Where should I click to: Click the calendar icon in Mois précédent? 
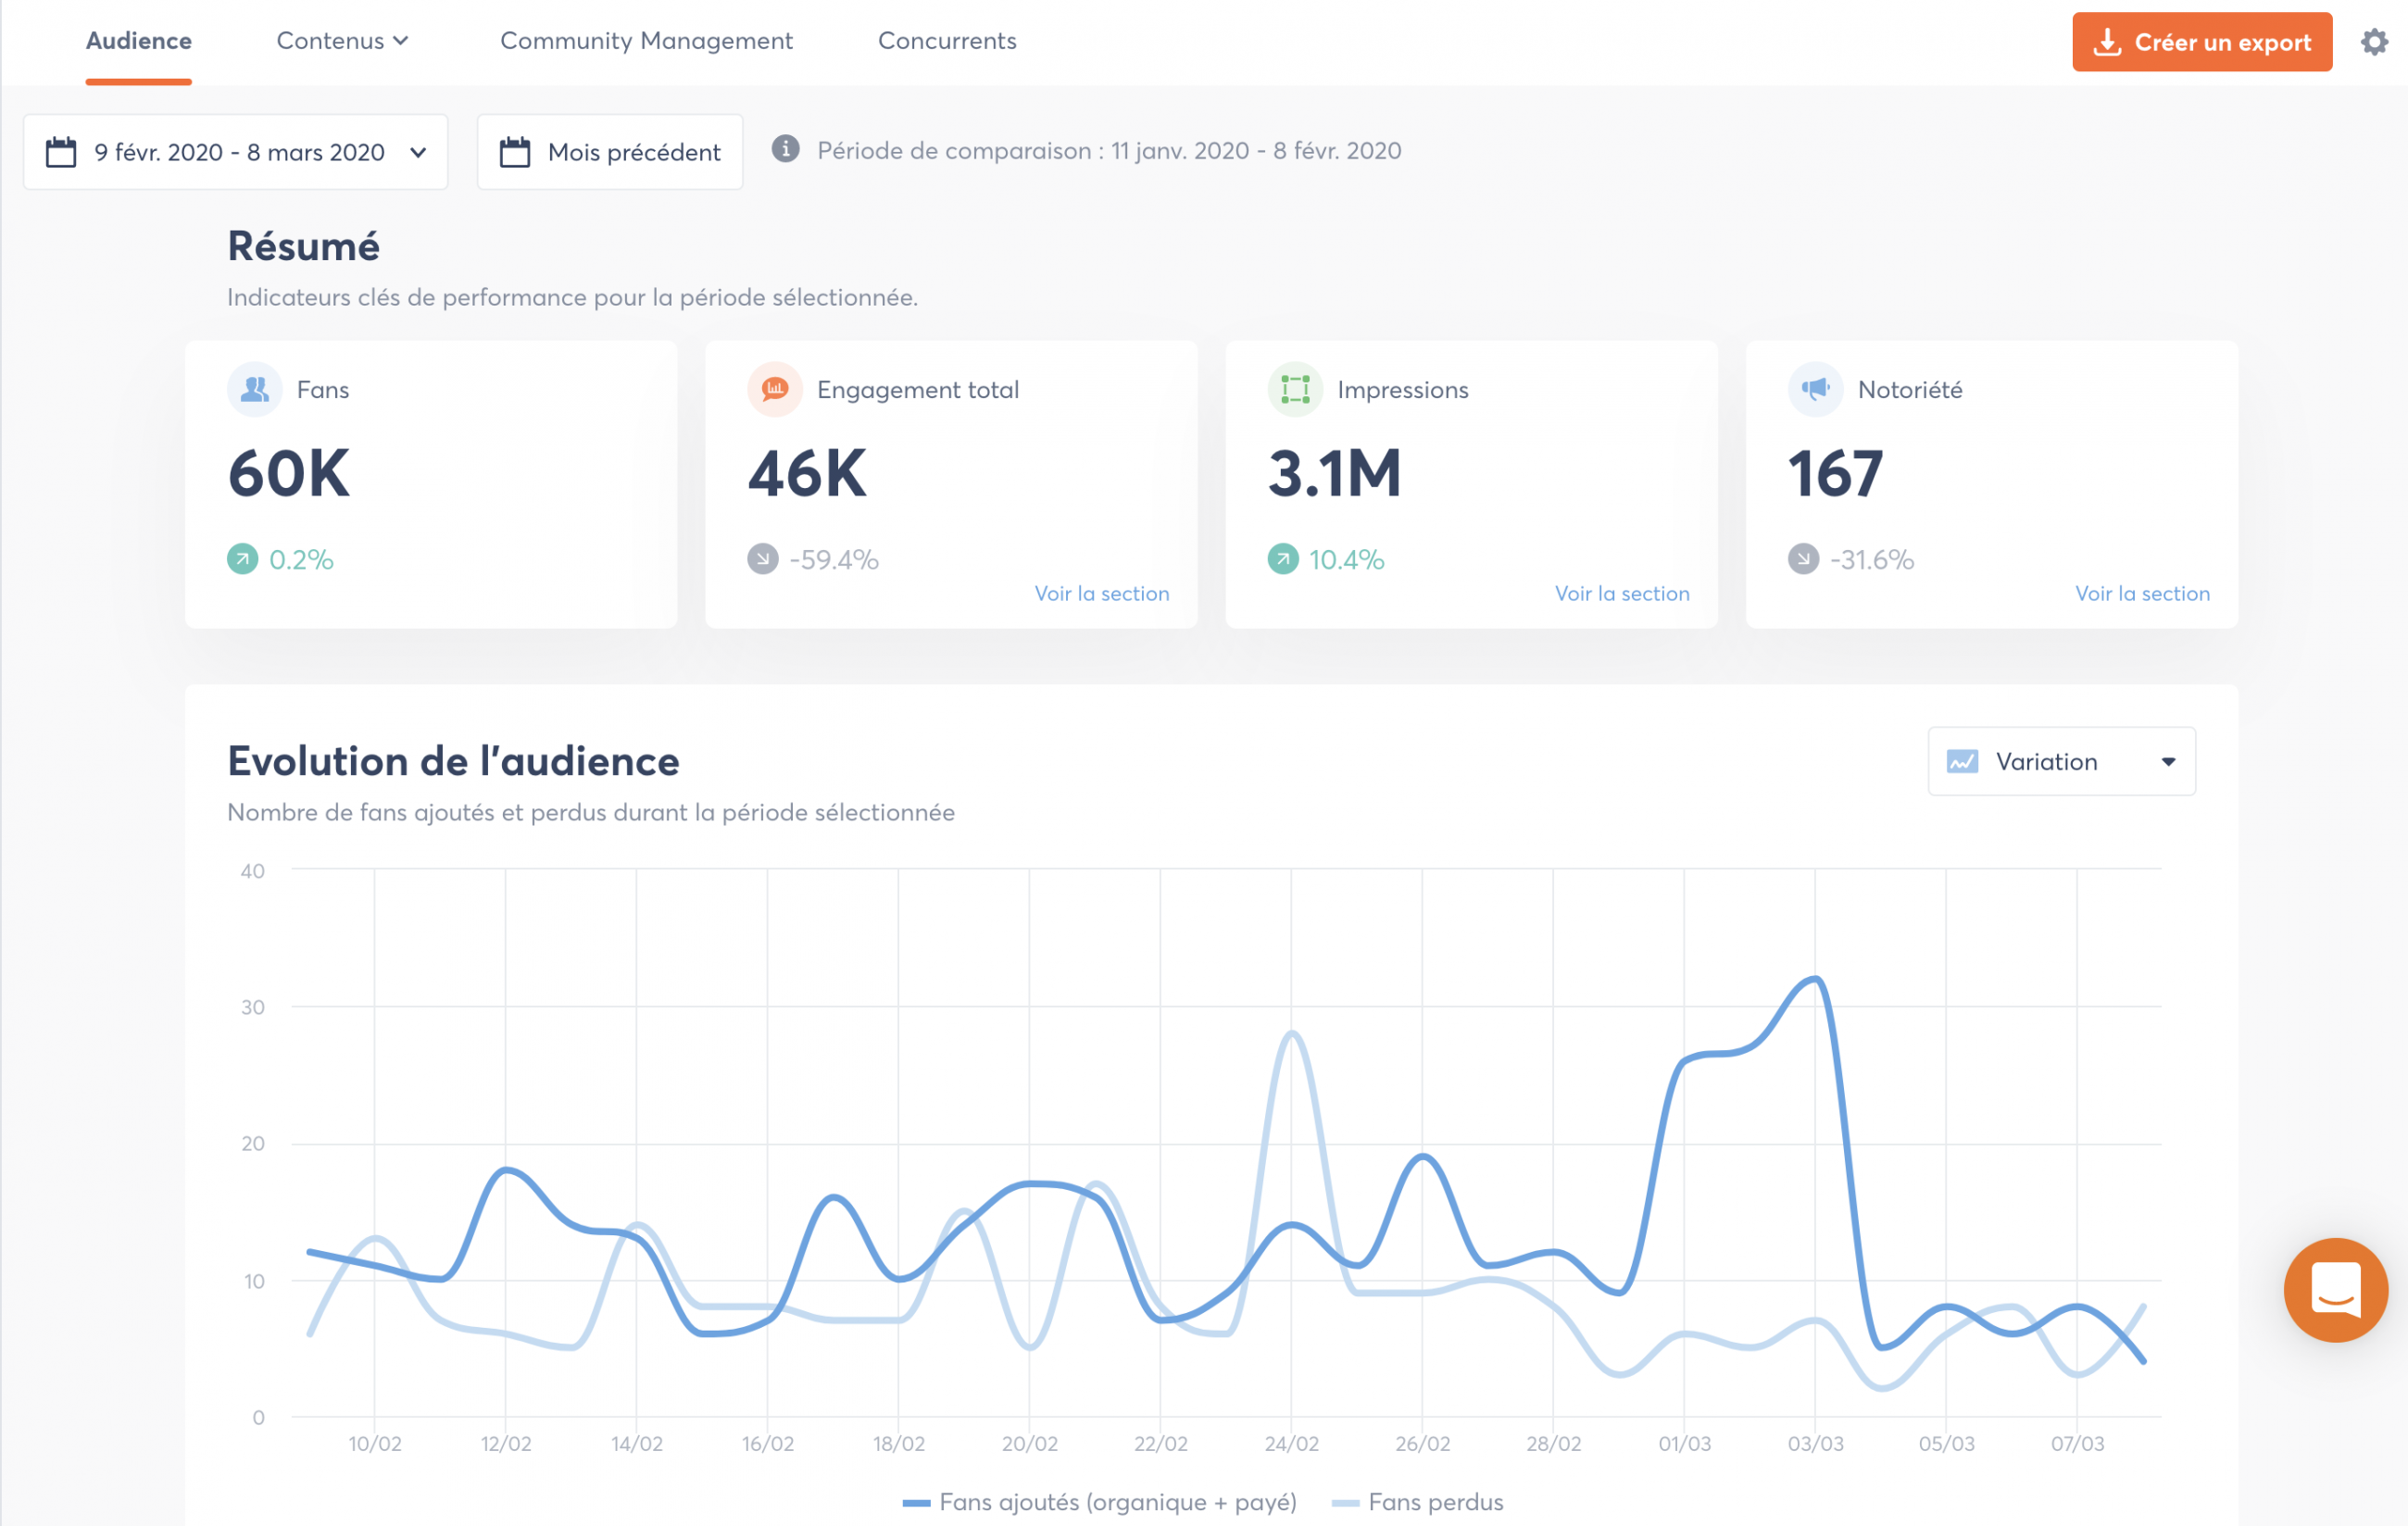(x=515, y=152)
